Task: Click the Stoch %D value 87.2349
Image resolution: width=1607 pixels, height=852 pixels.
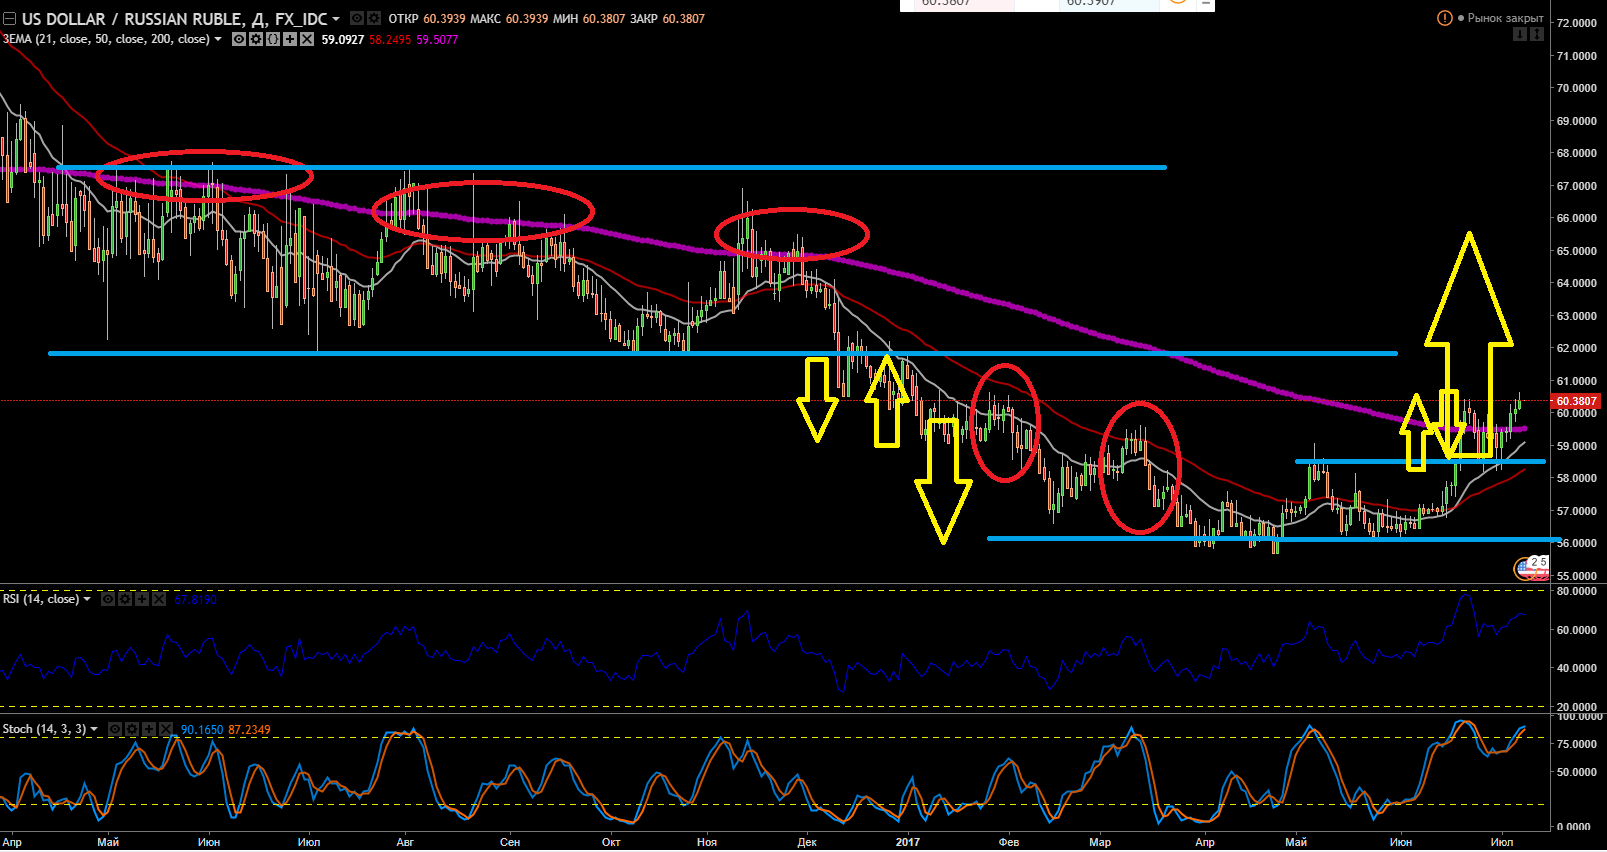Action: pyautogui.click(x=249, y=730)
